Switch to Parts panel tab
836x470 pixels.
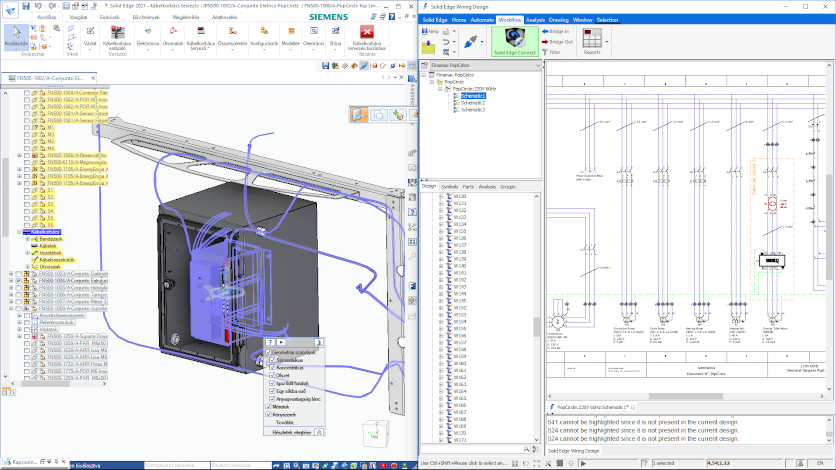click(x=468, y=187)
